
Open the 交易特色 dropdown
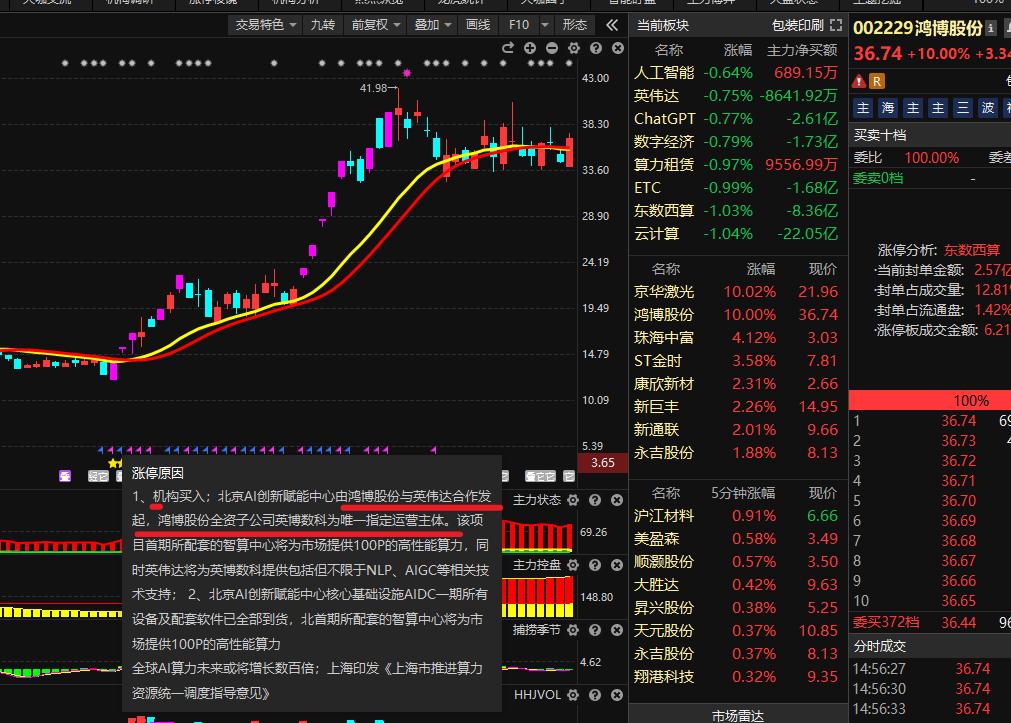pos(265,25)
